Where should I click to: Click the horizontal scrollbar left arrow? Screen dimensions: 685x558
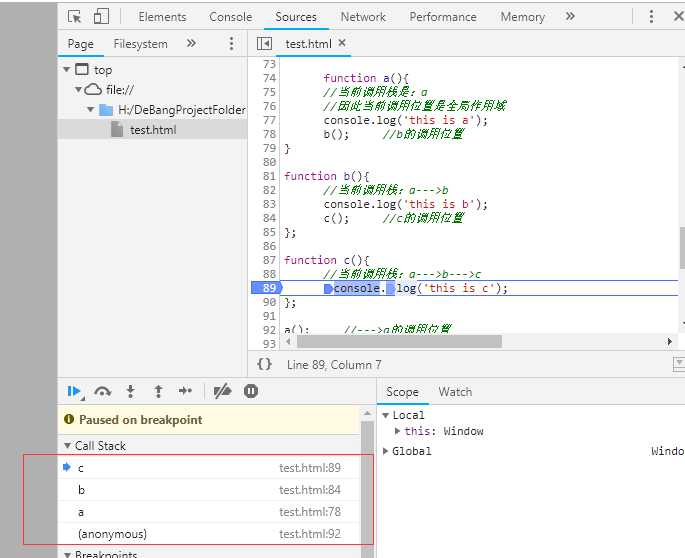coord(288,341)
